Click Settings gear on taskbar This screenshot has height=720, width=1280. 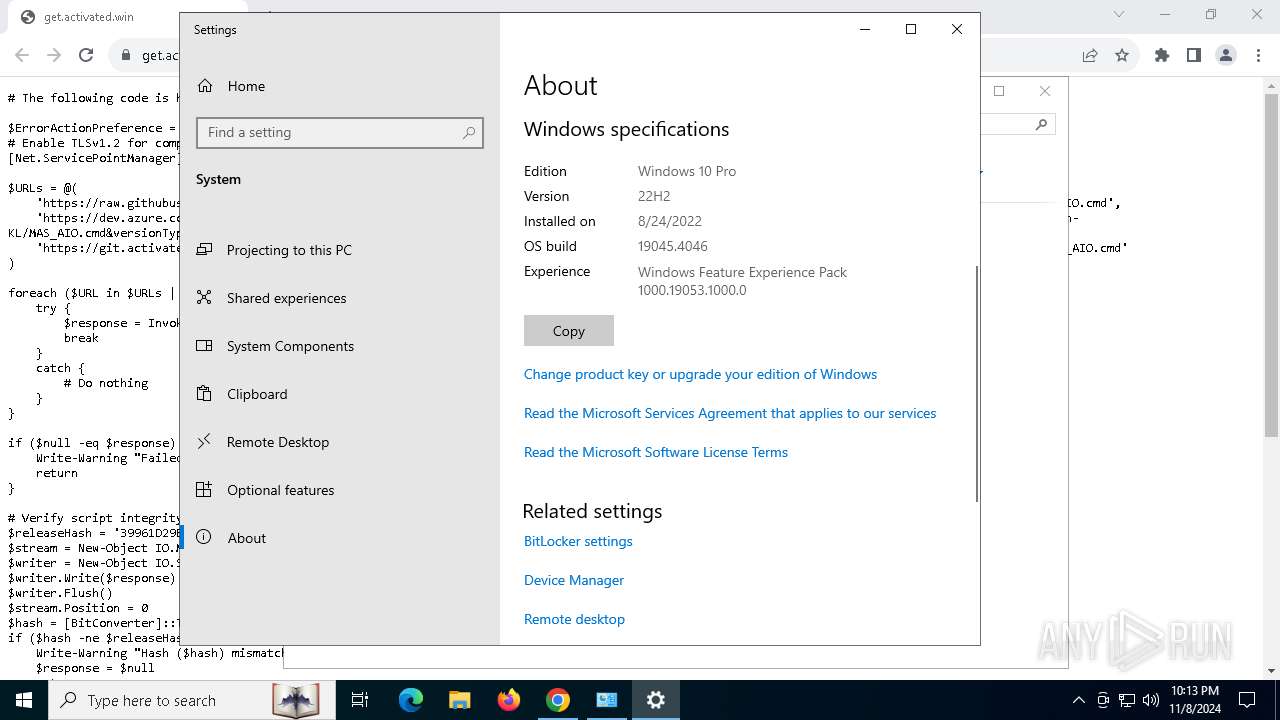pos(656,700)
